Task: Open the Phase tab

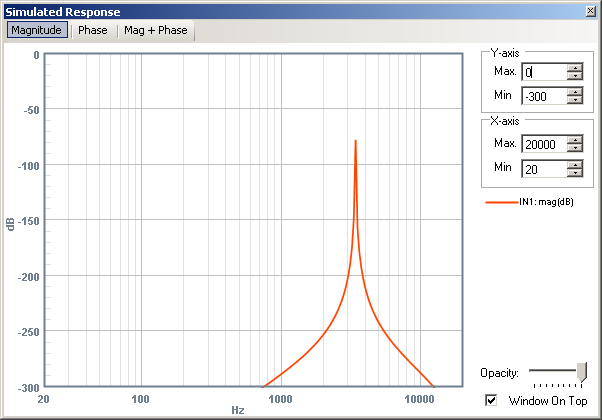Action: tap(93, 30)
